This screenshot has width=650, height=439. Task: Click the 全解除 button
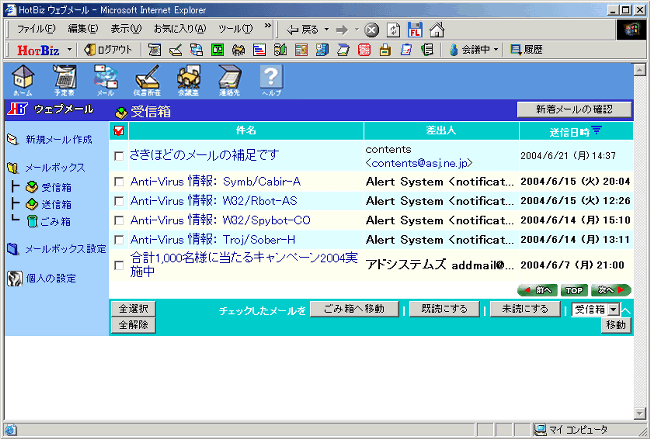point(133,325)
